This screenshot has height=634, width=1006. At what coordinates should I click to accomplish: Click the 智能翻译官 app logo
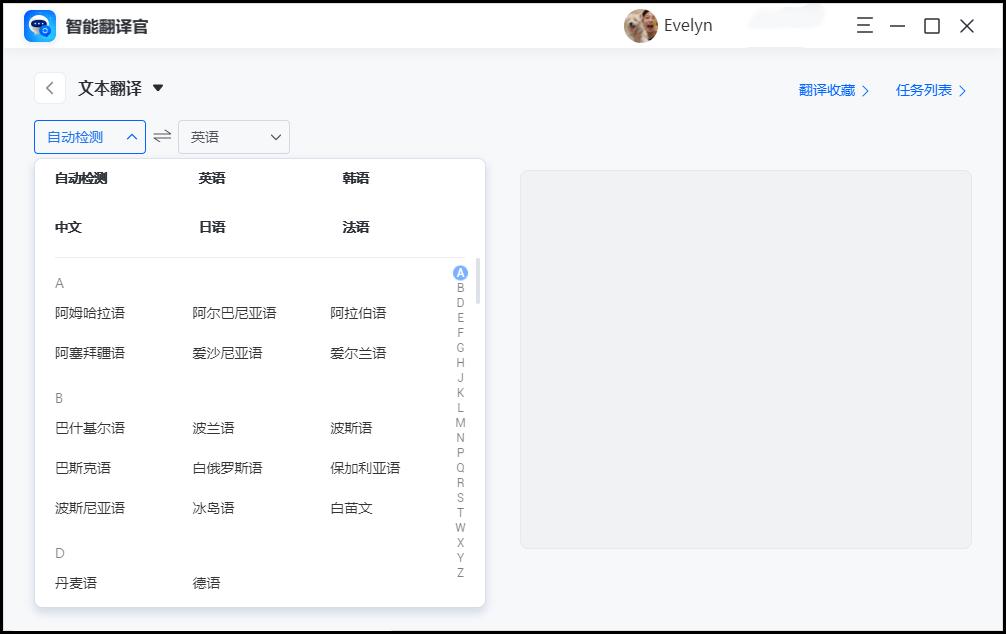coord(40,25)
